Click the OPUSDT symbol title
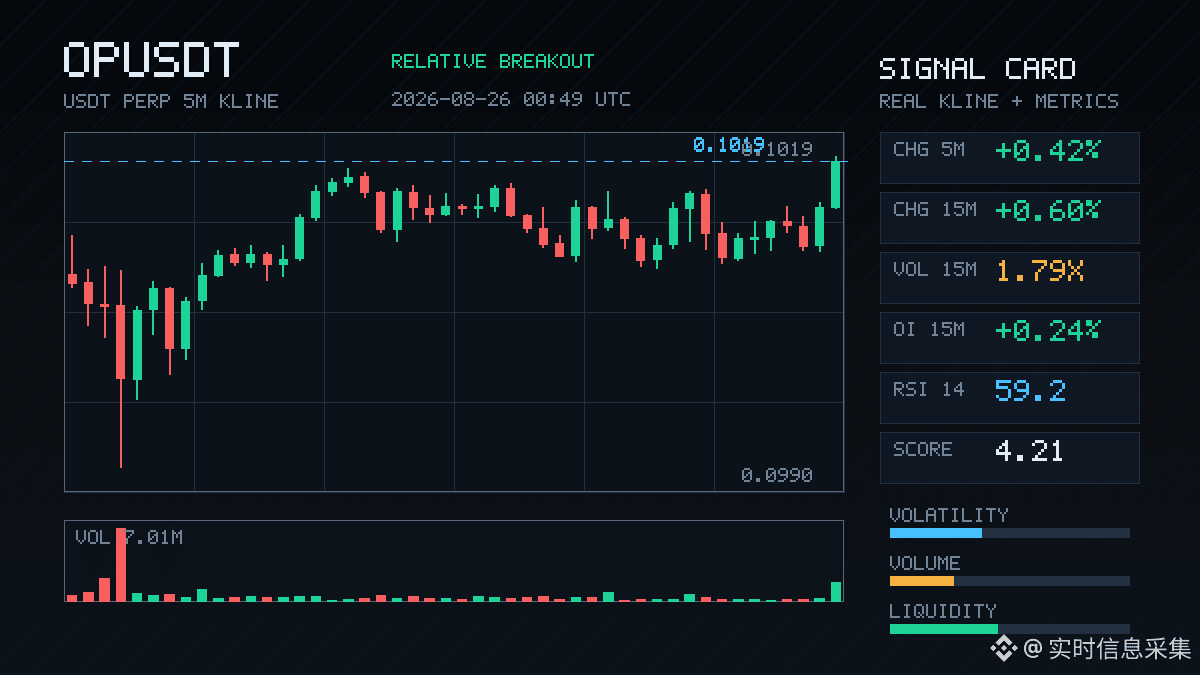The height and width of the screenshot is (675, 1200). pos(151,61)
